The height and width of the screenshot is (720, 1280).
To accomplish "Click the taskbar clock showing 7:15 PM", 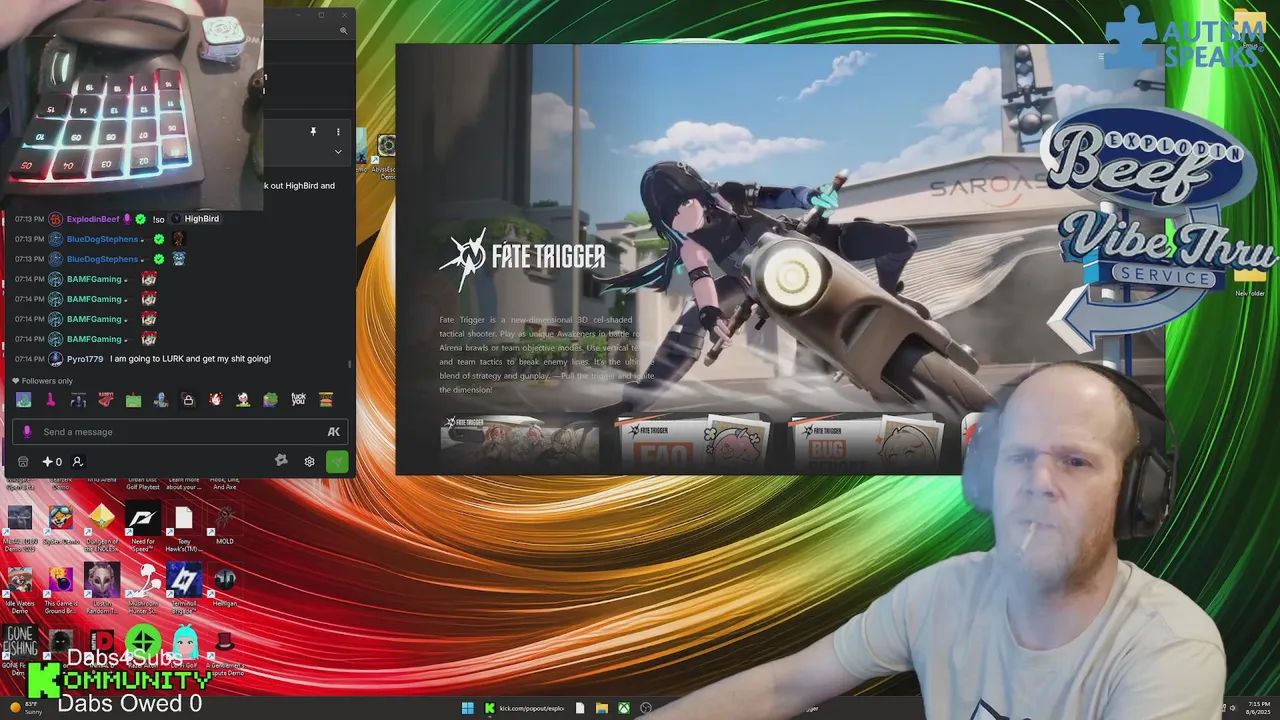I will pyautogui.click(x=1259, y=708).
